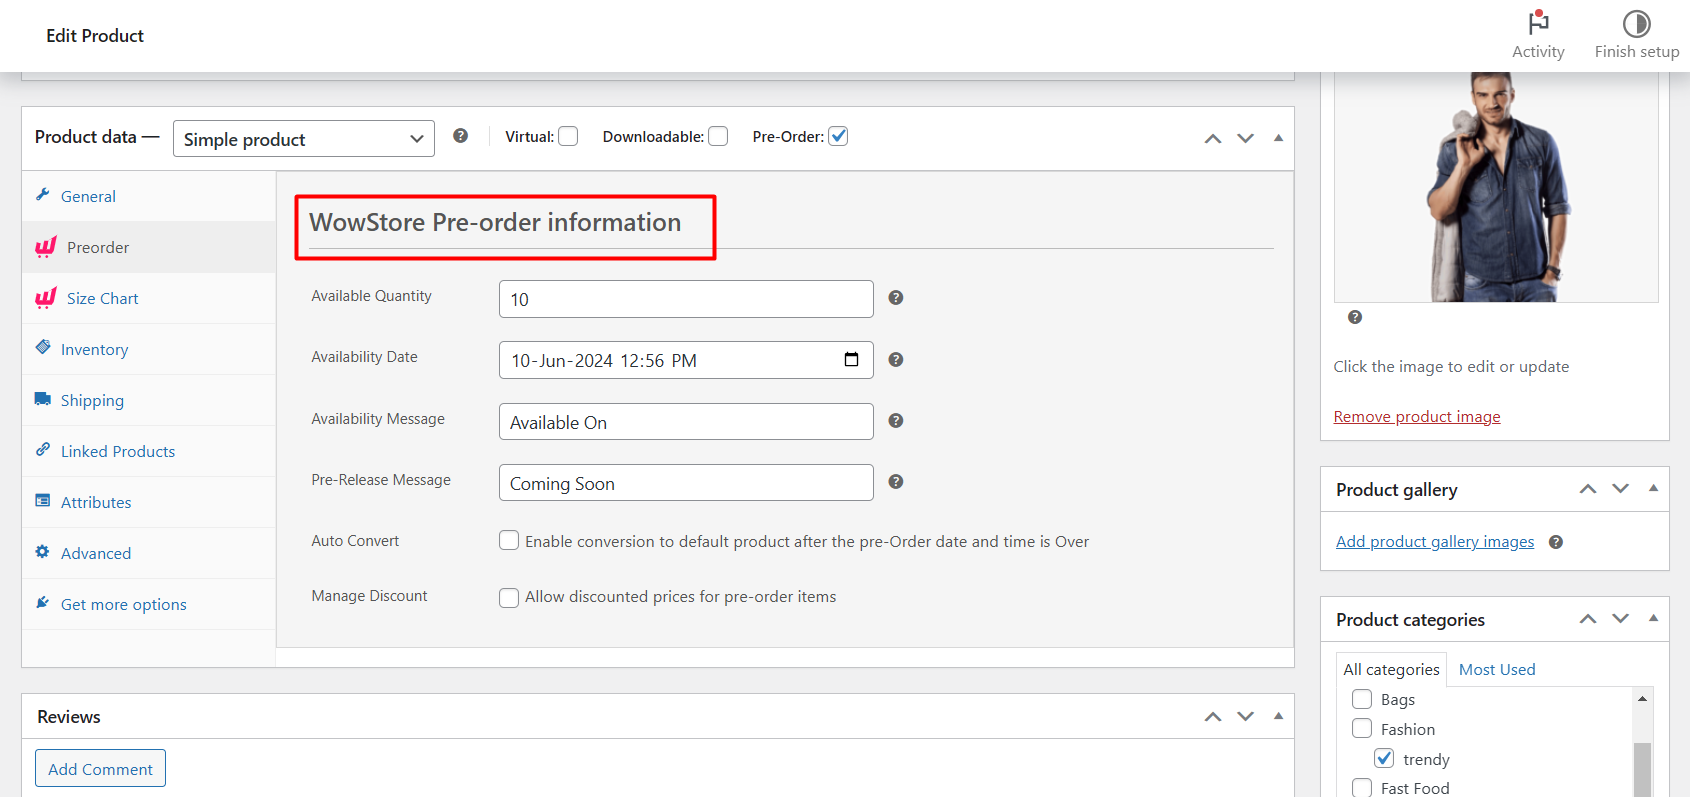1690x797 pixels.
Task: Click Remove product image link
Action: [1416, 417]
